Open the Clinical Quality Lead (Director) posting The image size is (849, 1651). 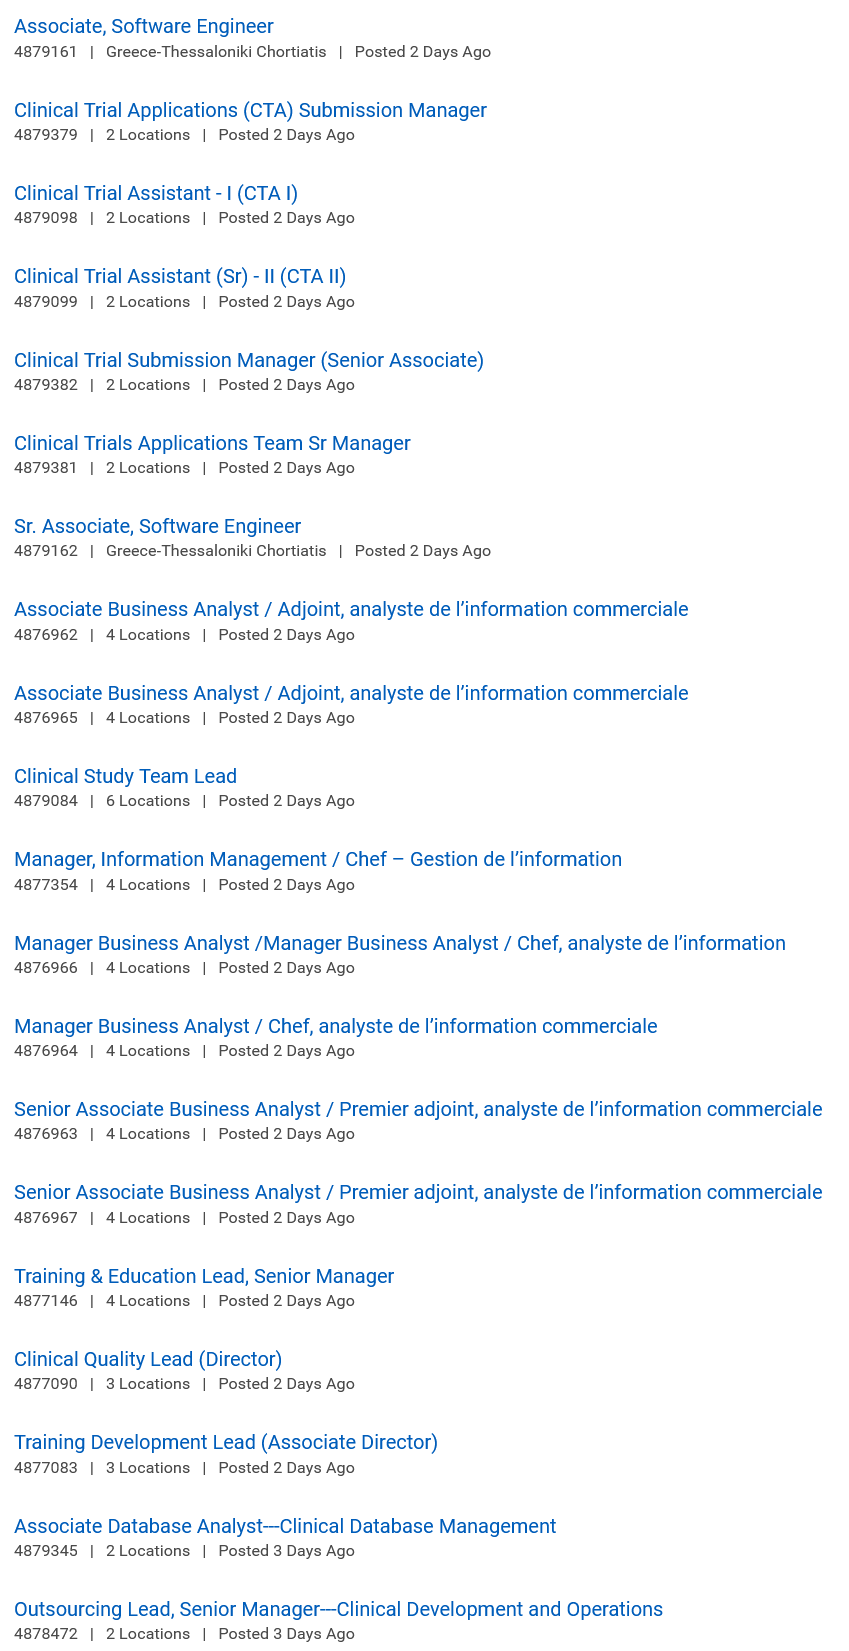point(148,1360)
